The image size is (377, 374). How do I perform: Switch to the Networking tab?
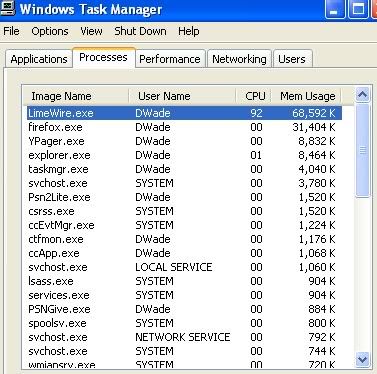pos(239,59)
